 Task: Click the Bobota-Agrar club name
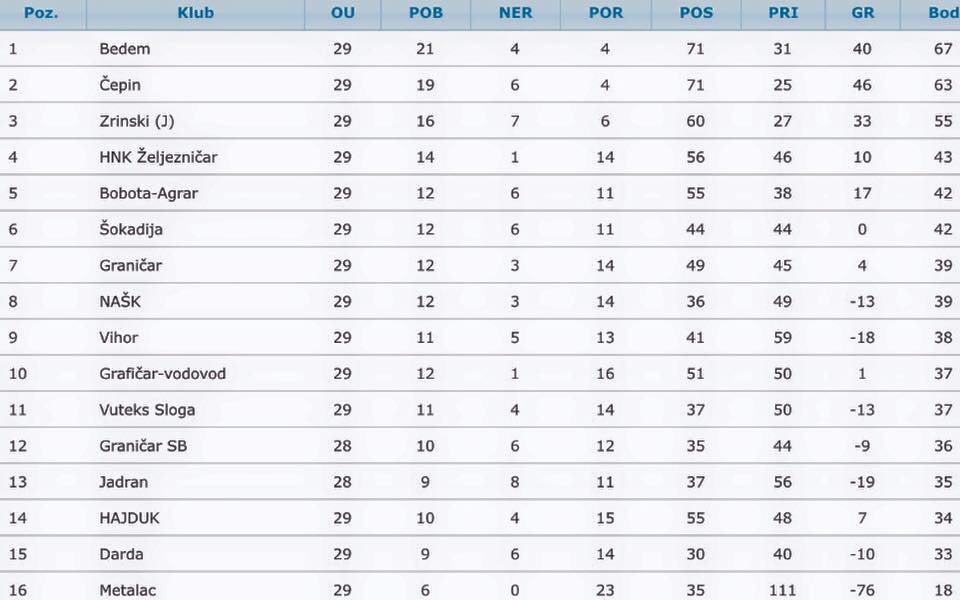tap(149, 193)
